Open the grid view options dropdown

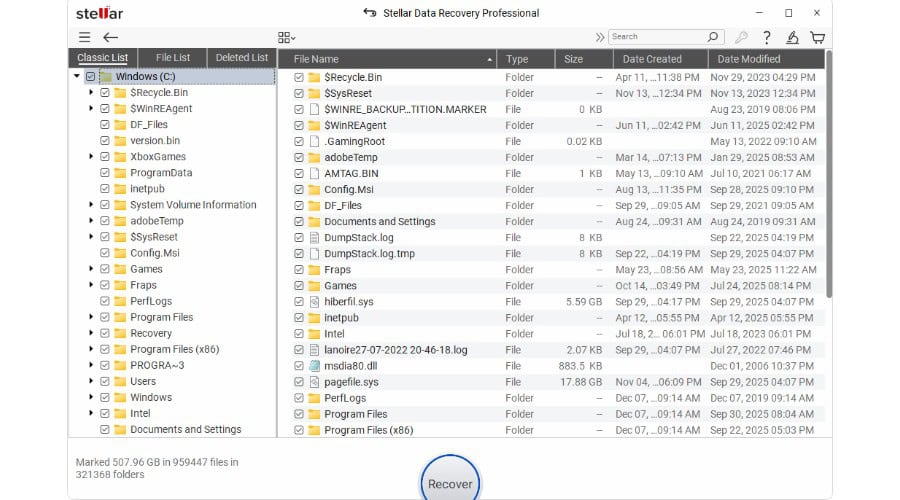point(287,37)
